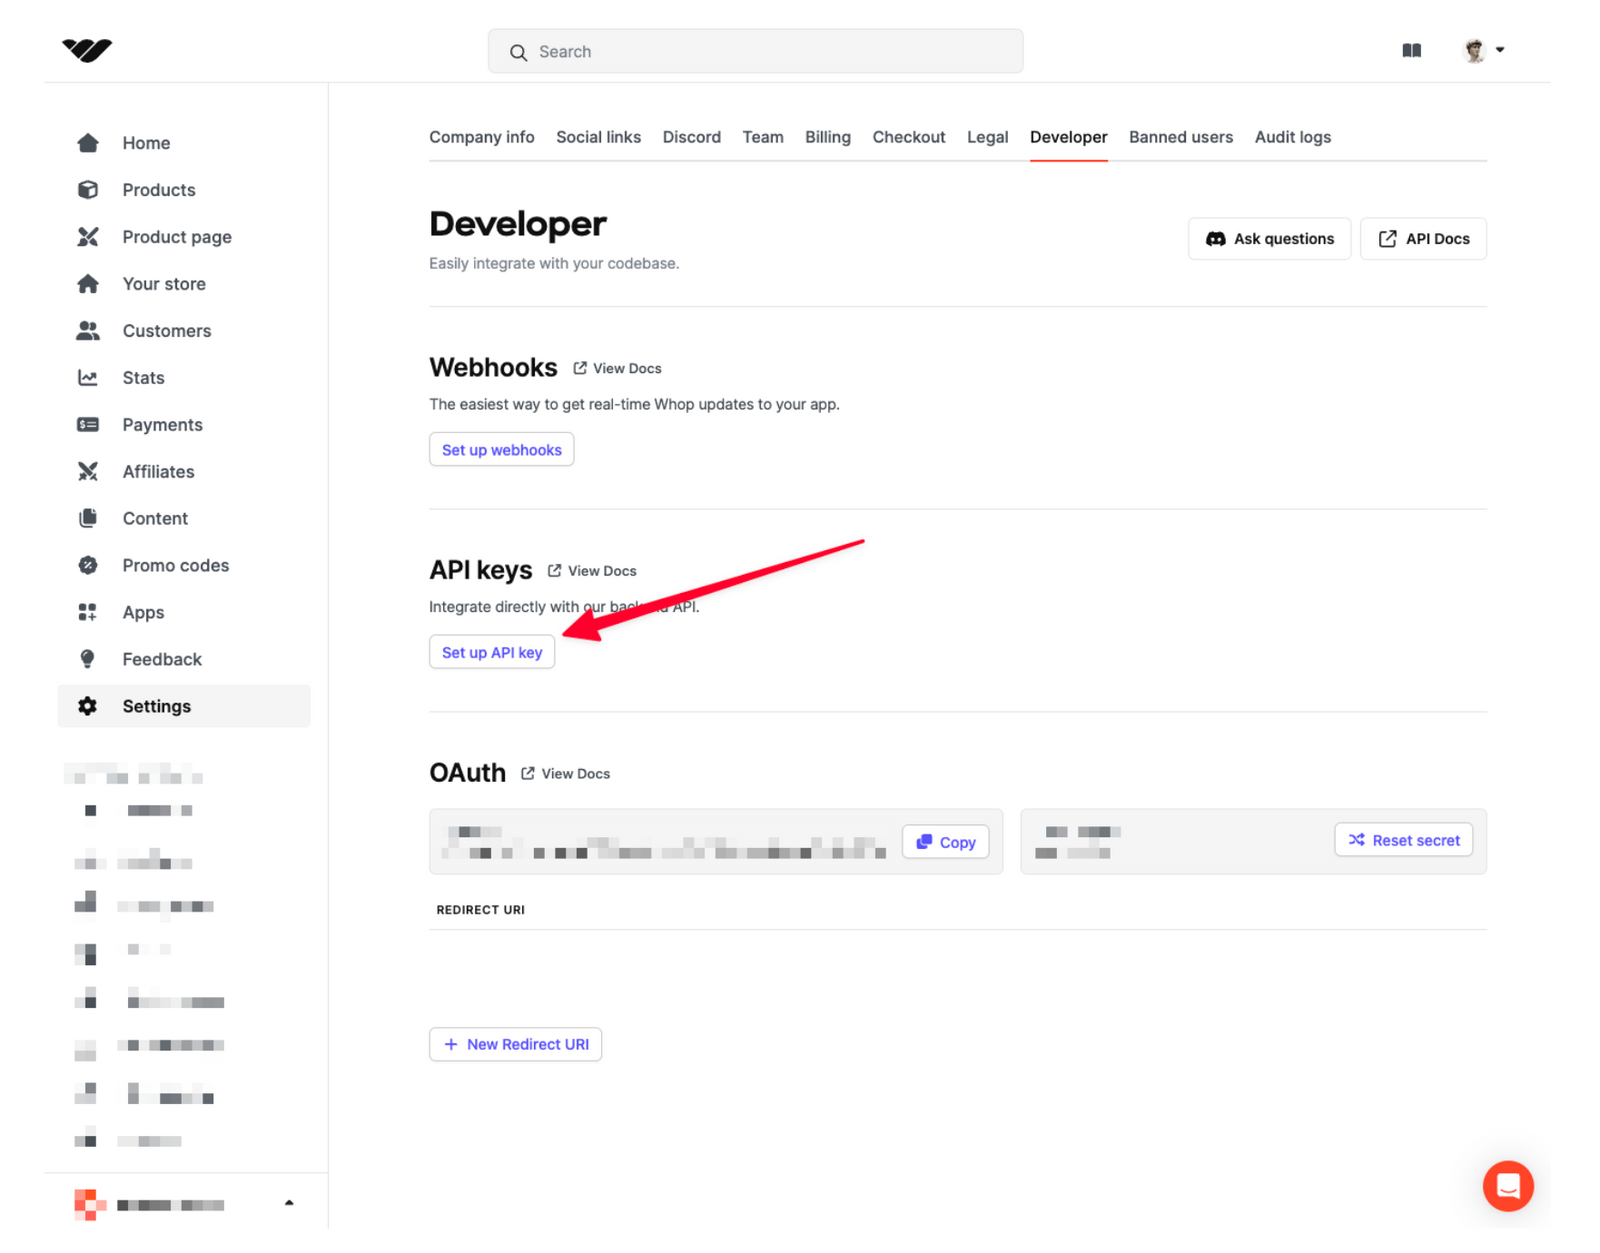Click Set up API key button
The image size is (1600, 1253).
491,653
